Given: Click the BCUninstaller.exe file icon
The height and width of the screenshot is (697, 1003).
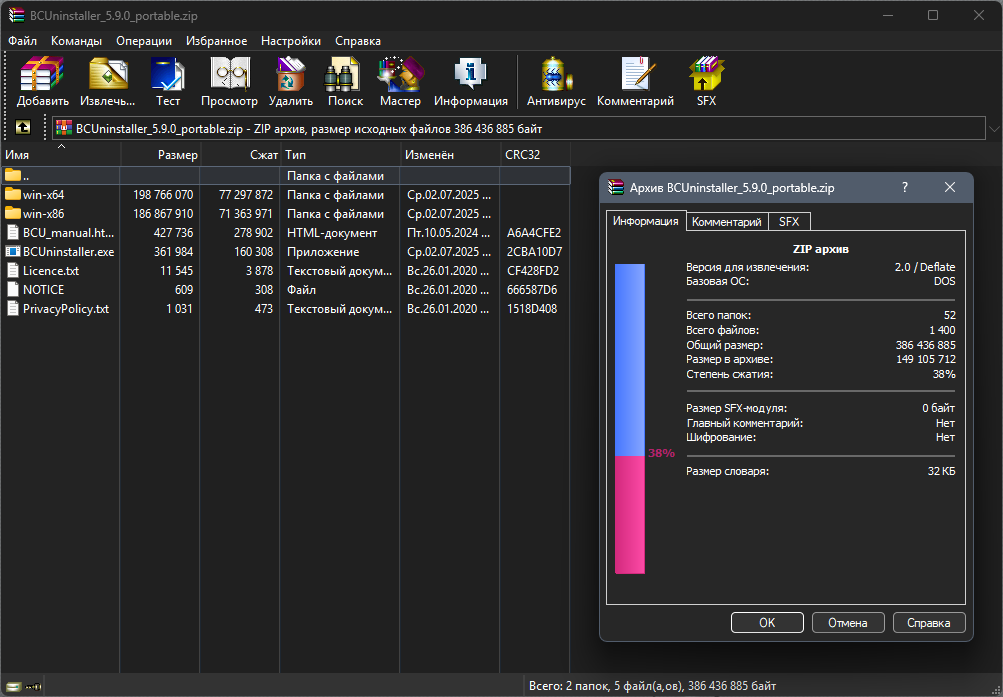Looking at the screenshot, I should click(x=13, y=251).
